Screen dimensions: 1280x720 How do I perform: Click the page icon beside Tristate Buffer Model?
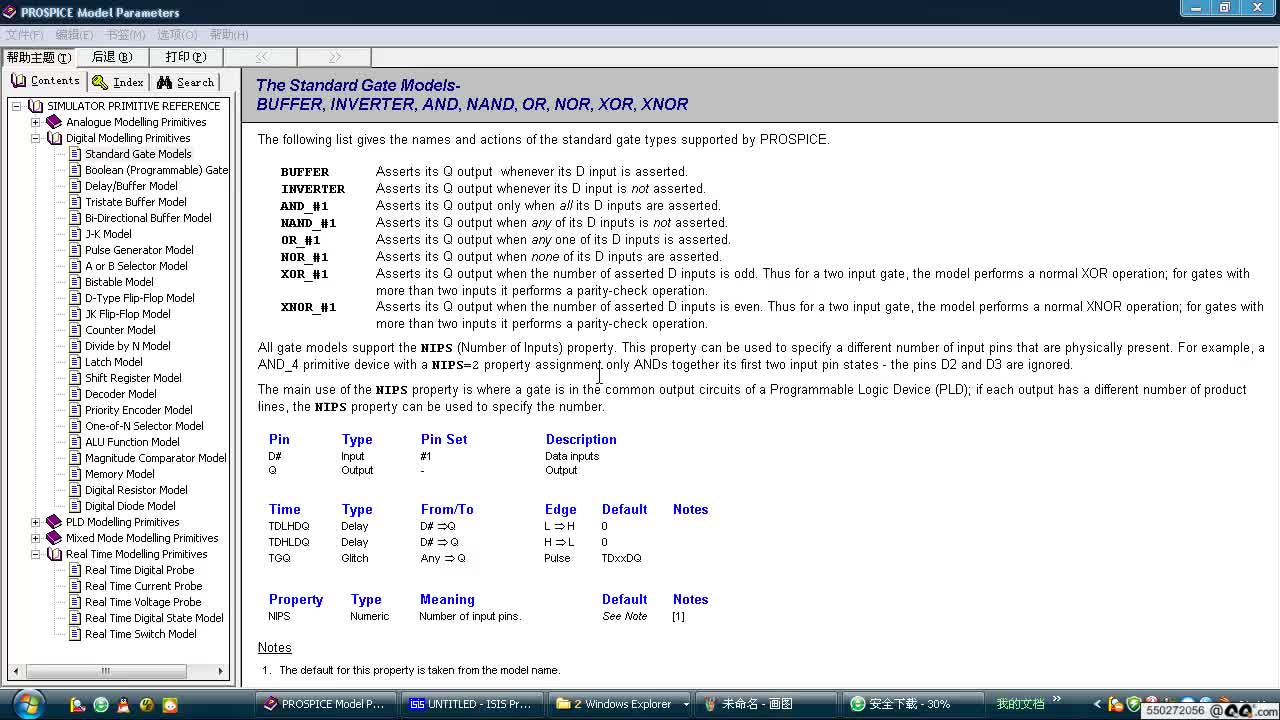pos(75,202)
